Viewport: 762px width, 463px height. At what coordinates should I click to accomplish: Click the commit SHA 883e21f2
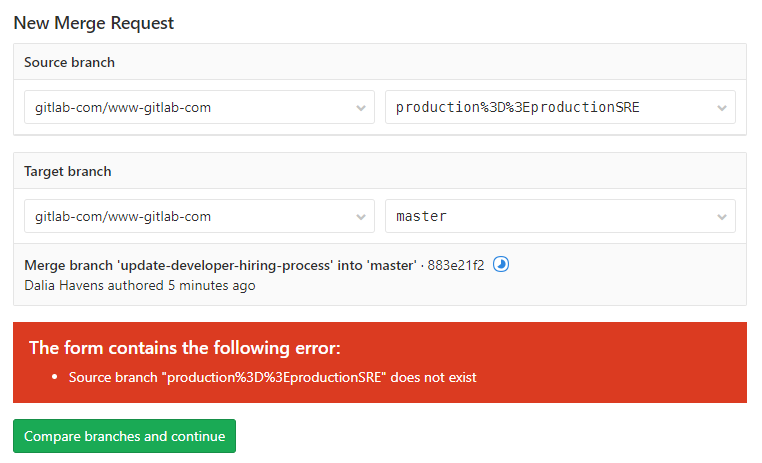pyautogui.click(x=456, y=265)
